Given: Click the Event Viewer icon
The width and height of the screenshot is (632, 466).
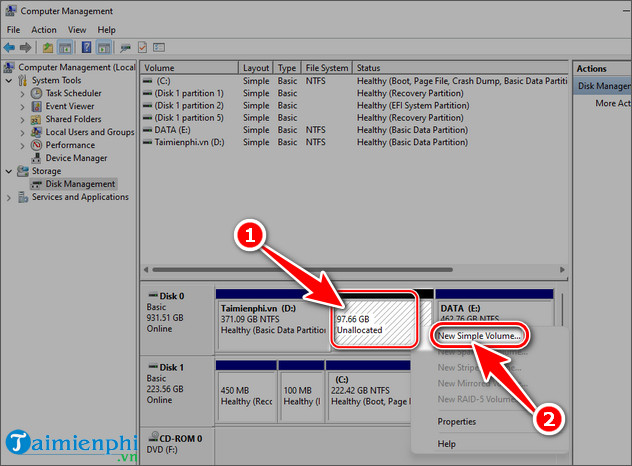Looking at the screenshot, I should tap(36, 106).
